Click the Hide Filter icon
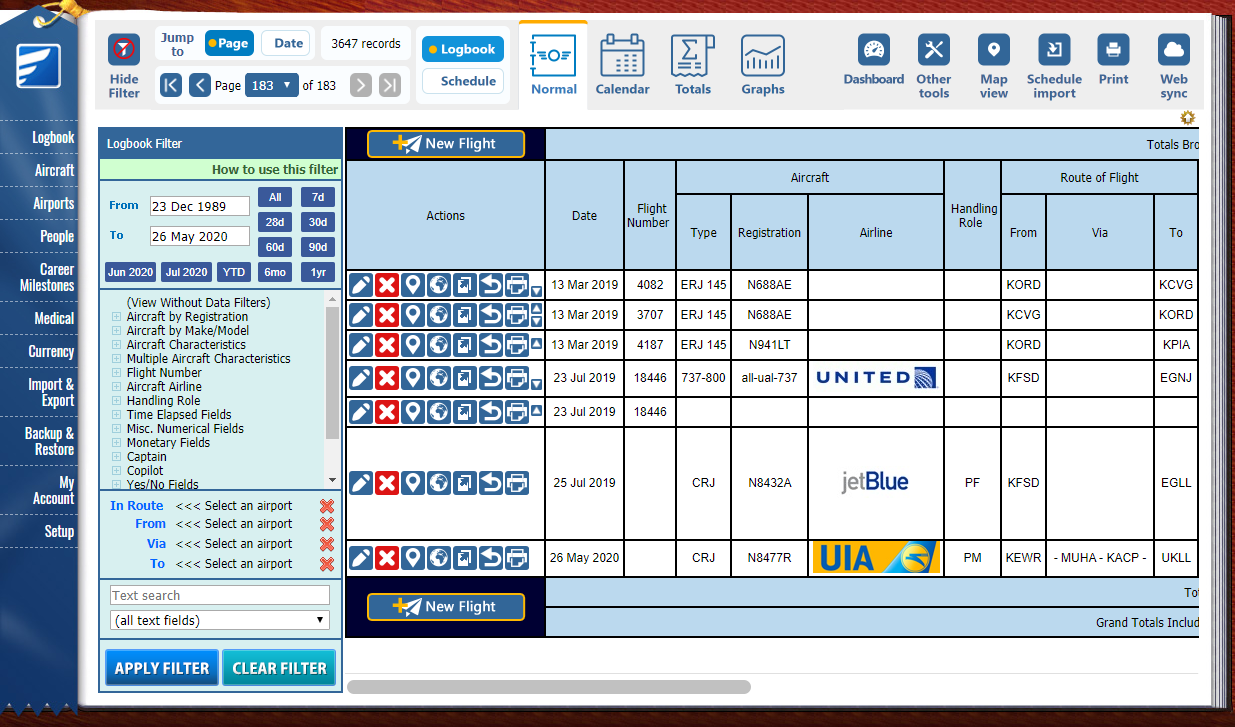 click(x=124, y=50)
